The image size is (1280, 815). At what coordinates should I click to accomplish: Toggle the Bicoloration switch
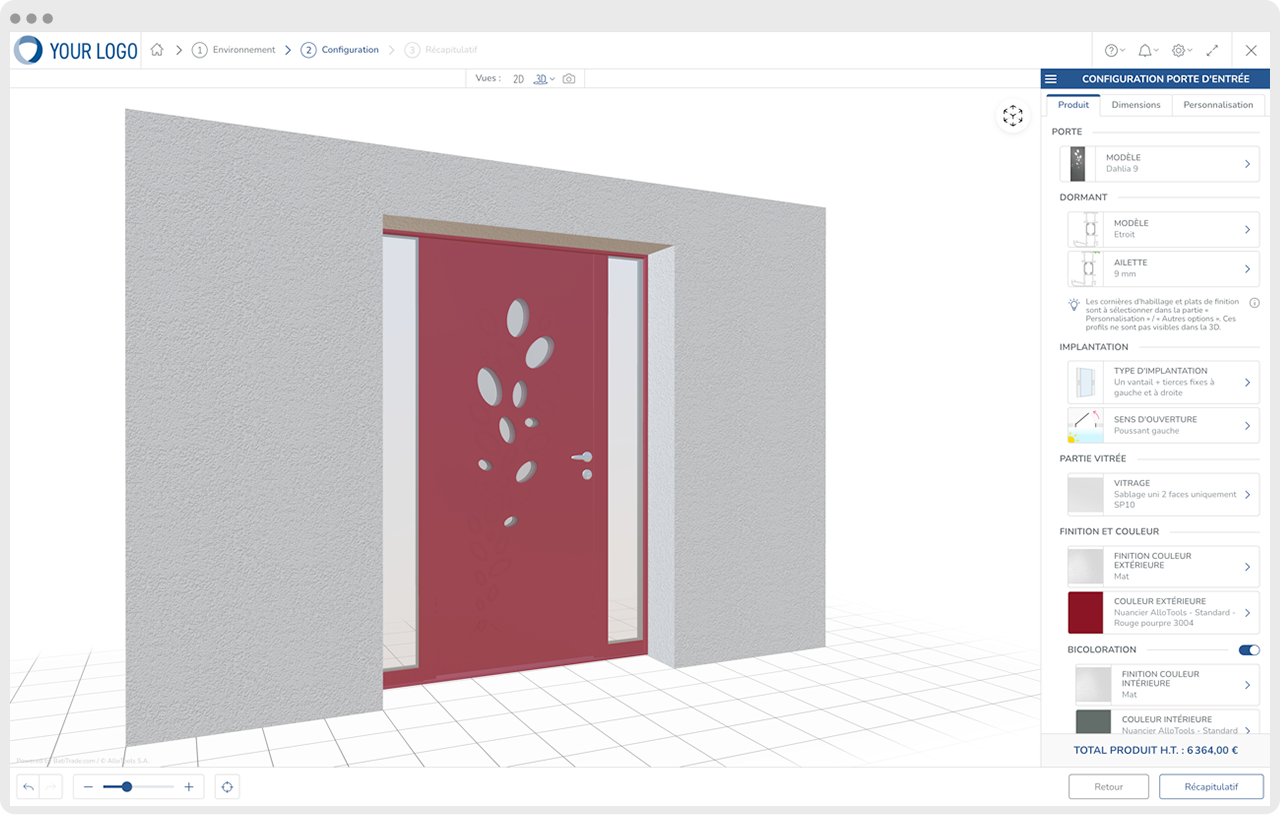pos(1249,650)
